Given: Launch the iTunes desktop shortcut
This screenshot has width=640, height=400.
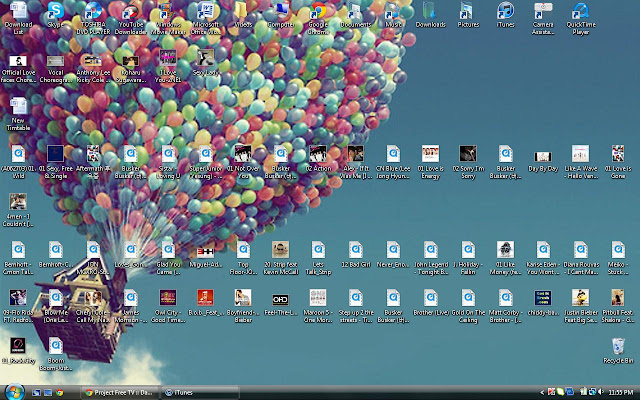Looking at the screenshot, I should (506, 15).
